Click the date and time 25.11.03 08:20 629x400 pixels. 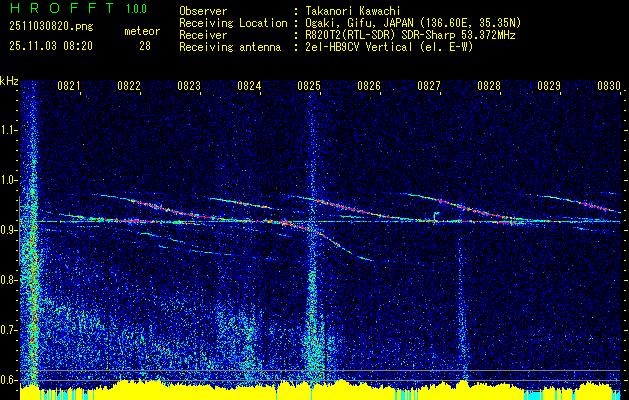pyautogui.click(x=51, y=46)
